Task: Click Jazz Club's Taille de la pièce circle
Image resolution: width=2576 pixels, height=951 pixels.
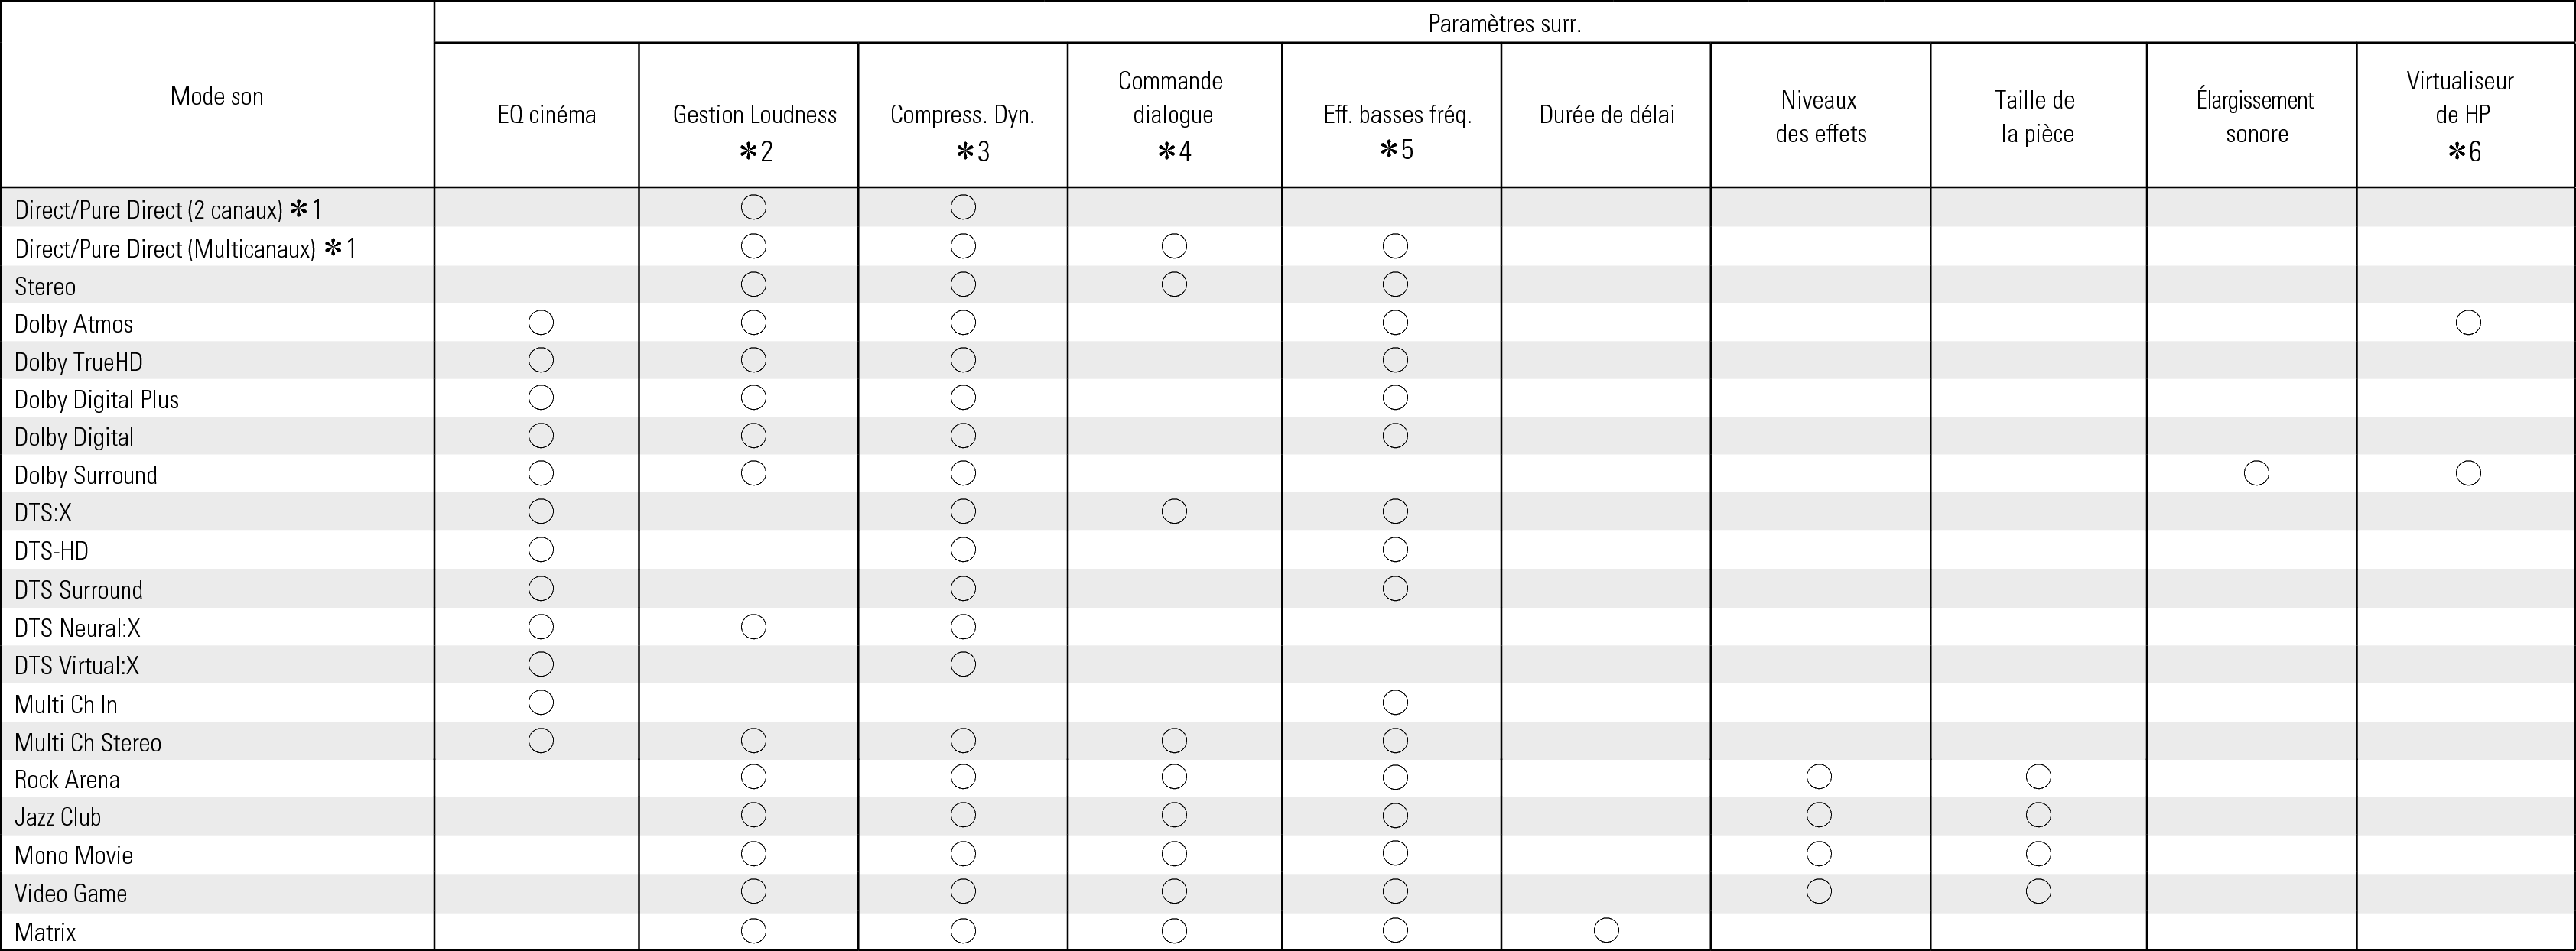Action: (2038, 815)
